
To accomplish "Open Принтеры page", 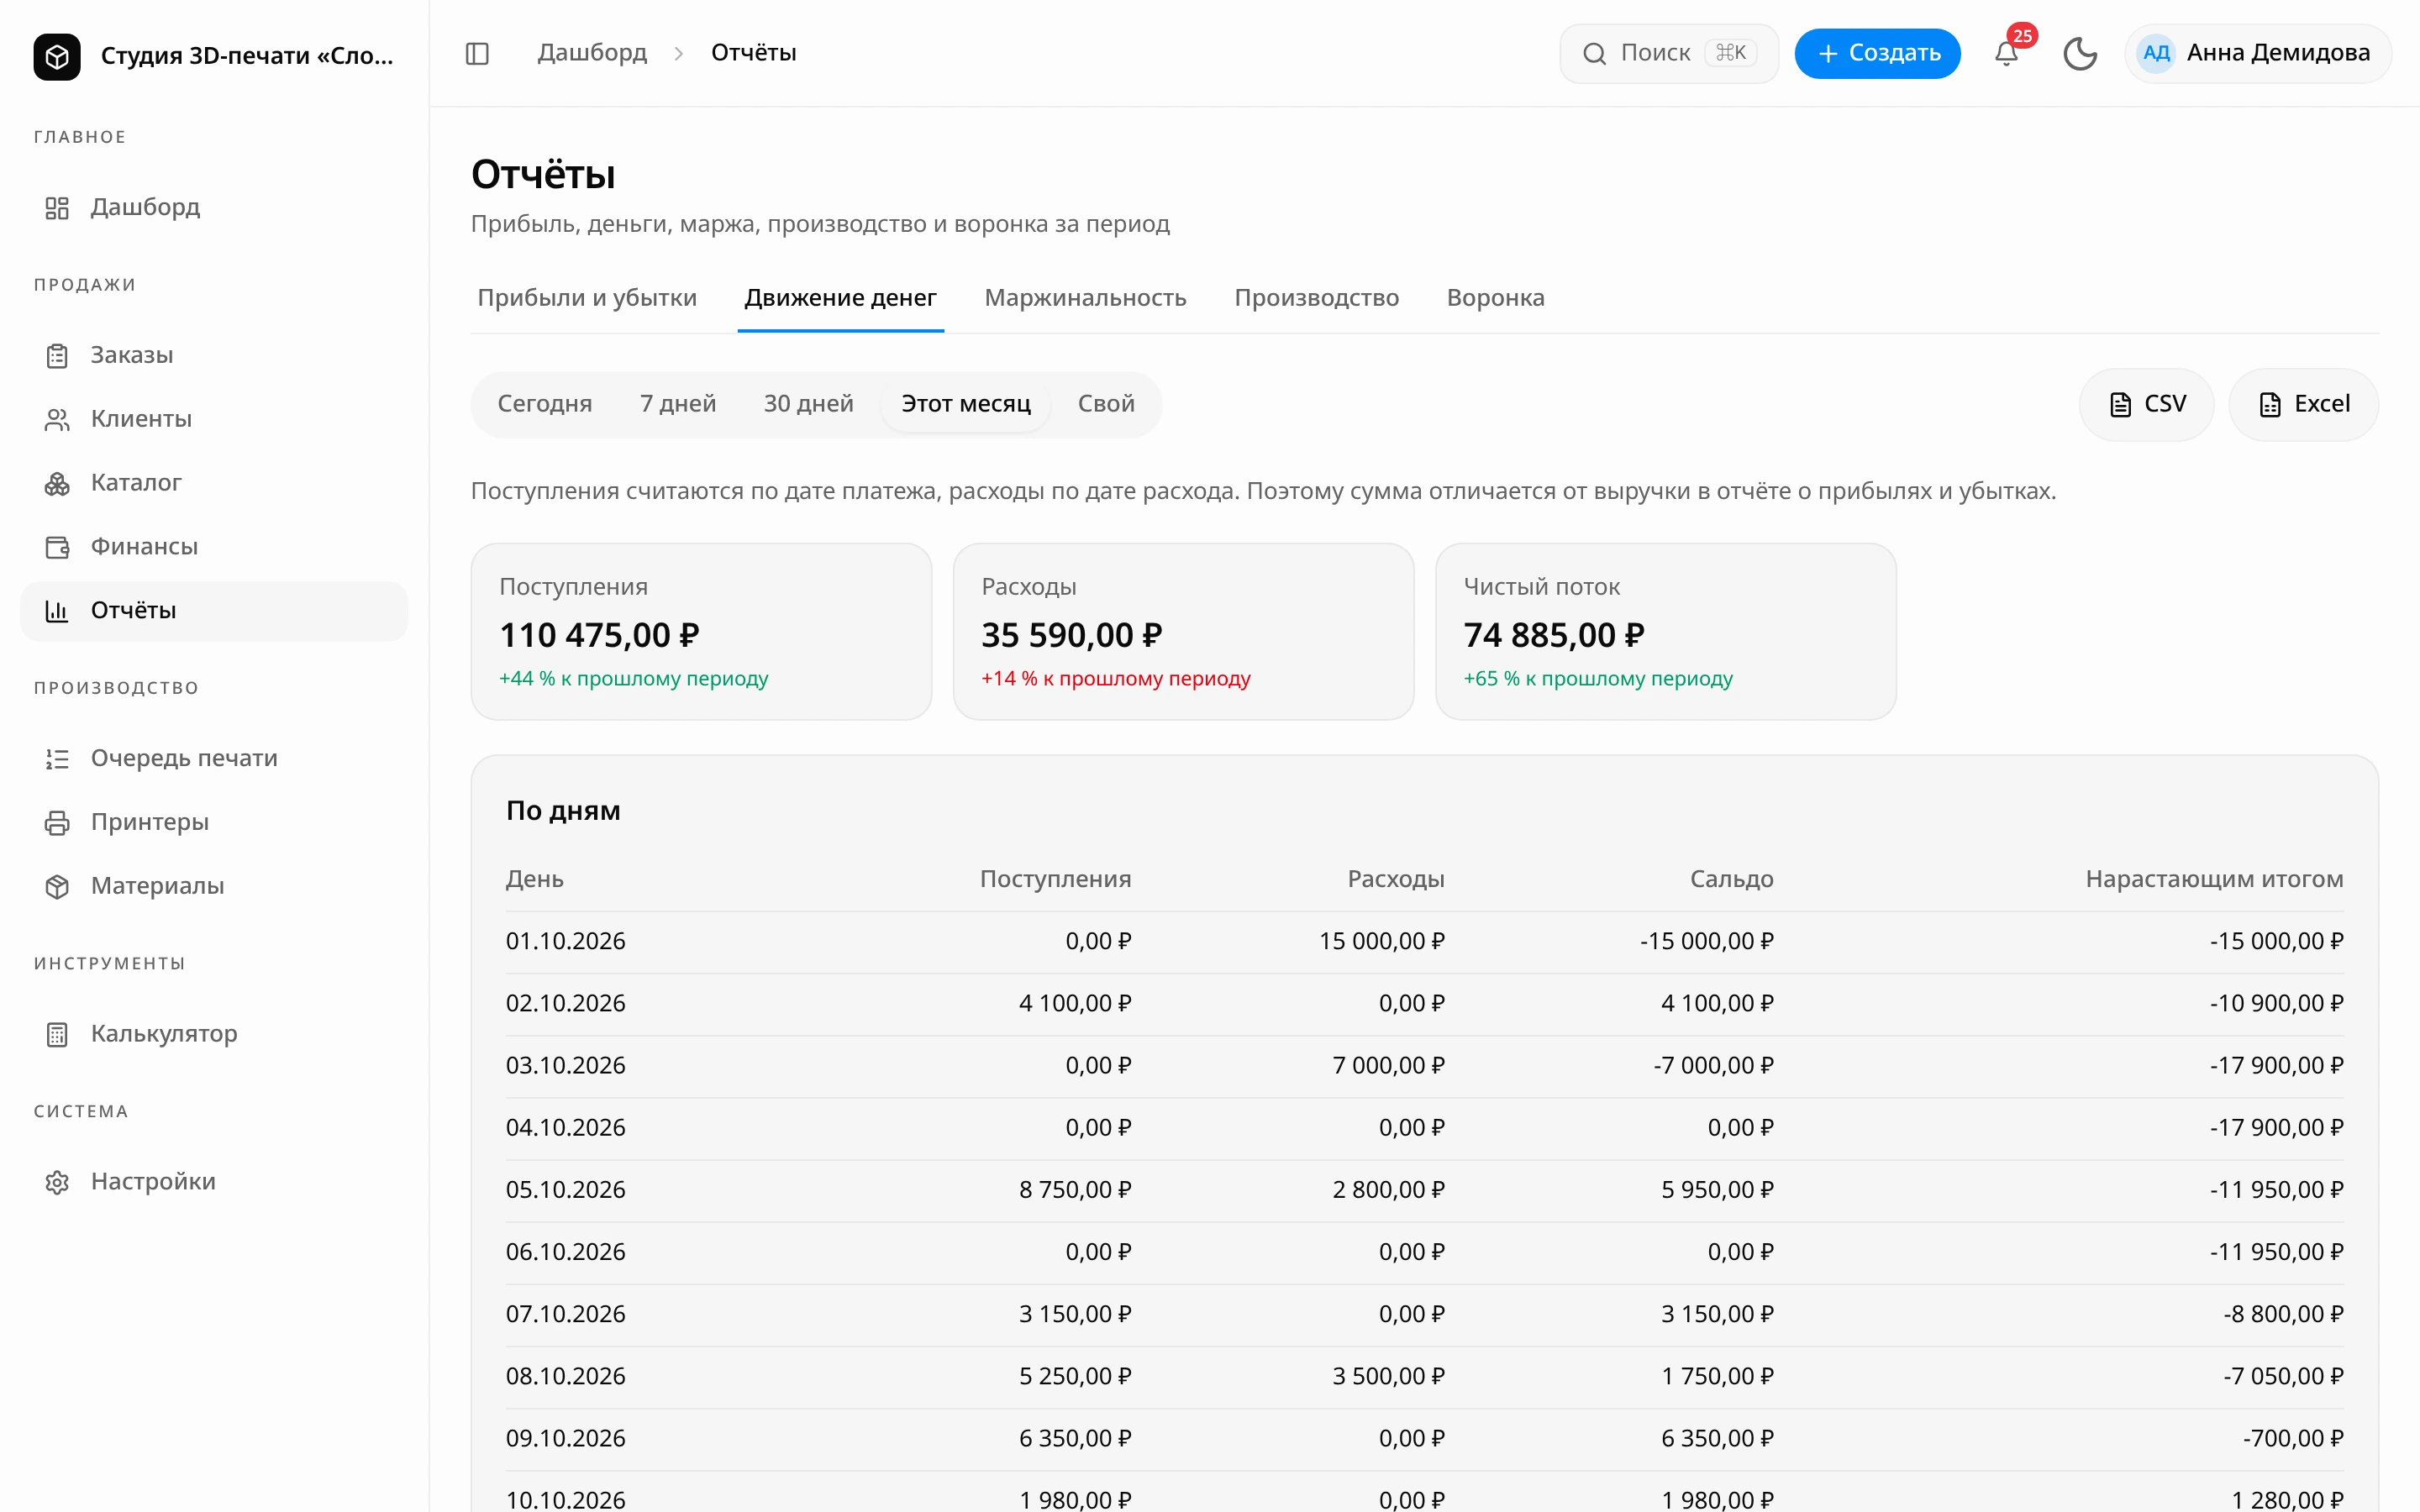I will point(214,822).
